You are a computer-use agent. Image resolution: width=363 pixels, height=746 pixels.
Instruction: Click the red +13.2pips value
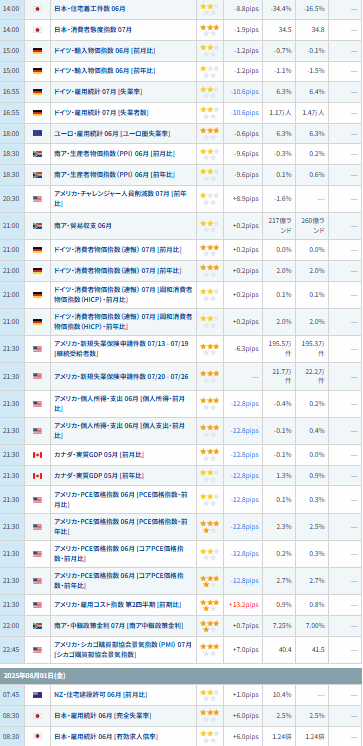(244, 605)
